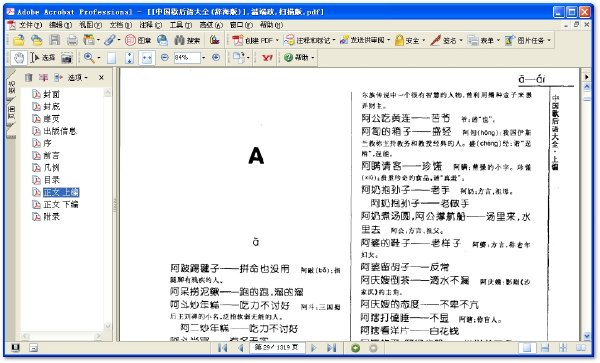Select the 目录 bookmark
This screenshot has height=363, width=600.
click(x=52, y=180)
